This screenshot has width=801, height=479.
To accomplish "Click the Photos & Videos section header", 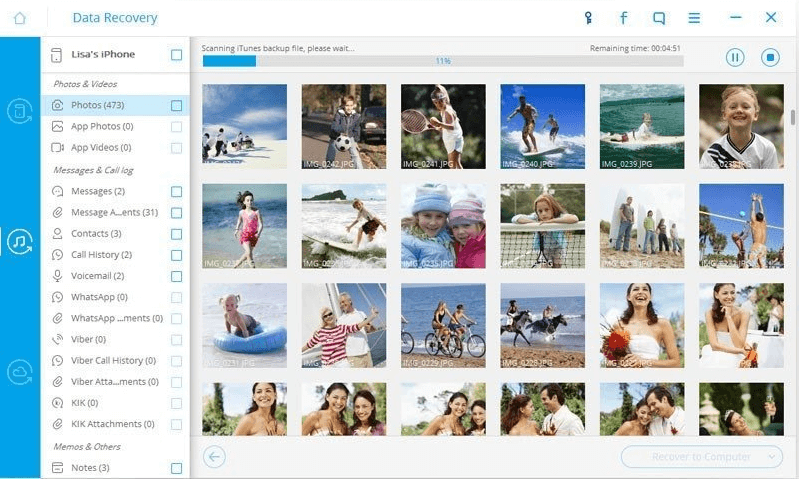I will point(85,84).
